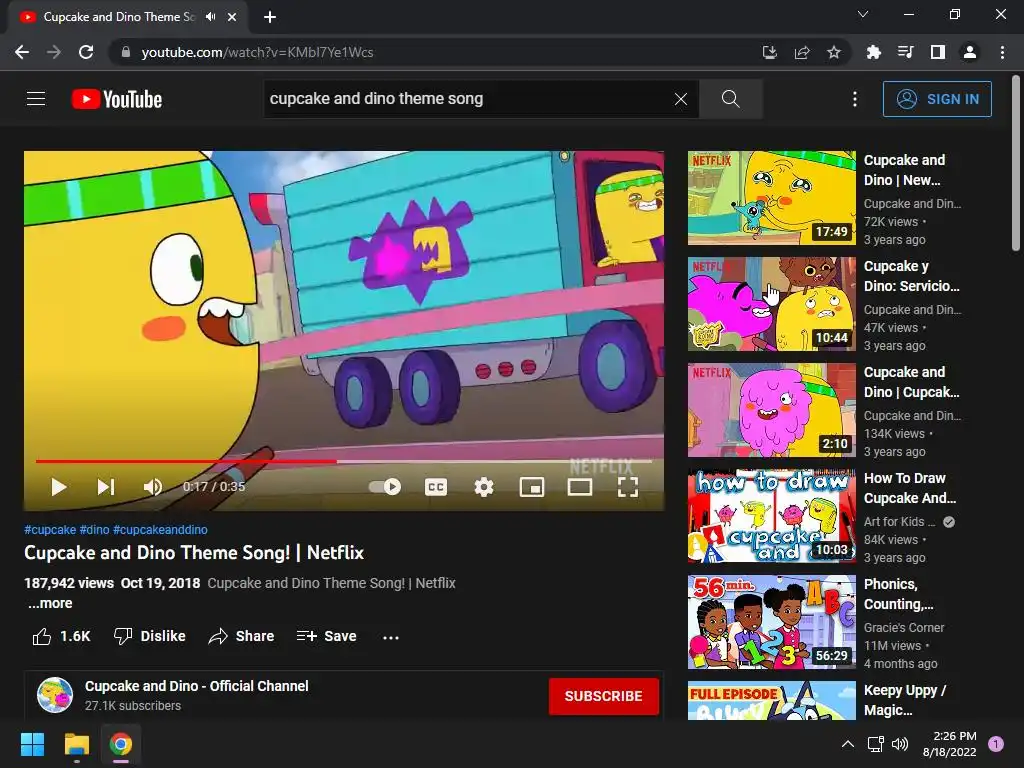Open File Explorer from the taskbar

pos(76,744)
